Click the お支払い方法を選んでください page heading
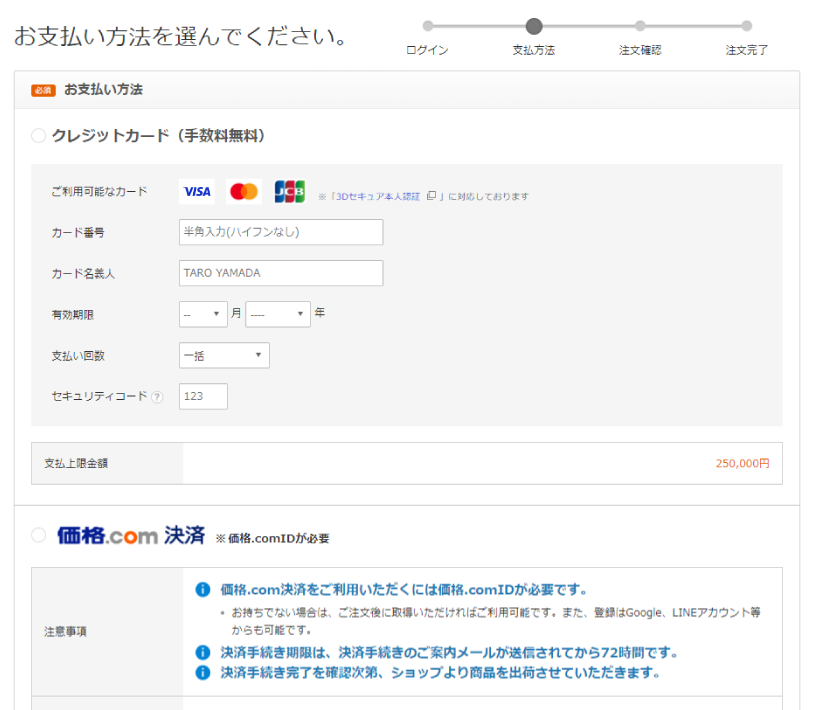 (x=181, y=36)
